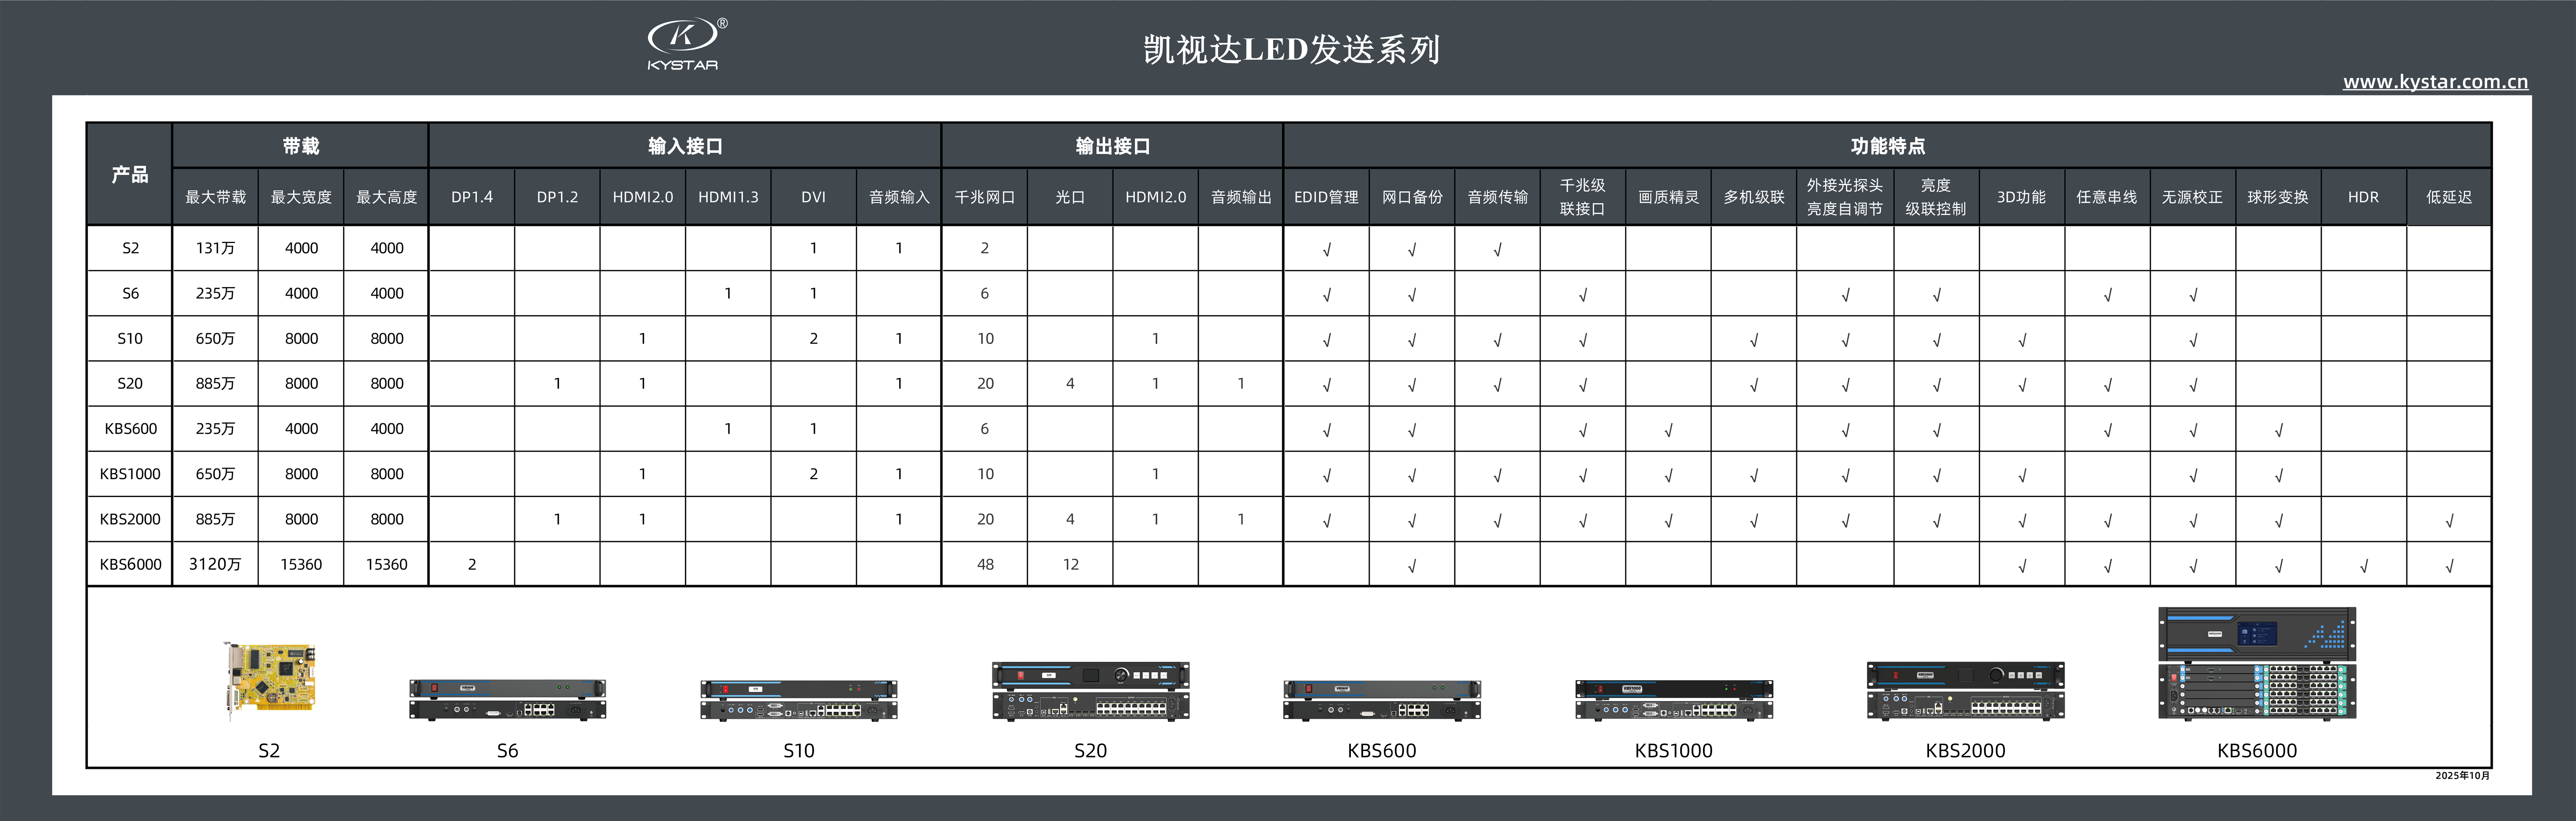Open the www.kystar.com.cn link

click(2434, 81)
